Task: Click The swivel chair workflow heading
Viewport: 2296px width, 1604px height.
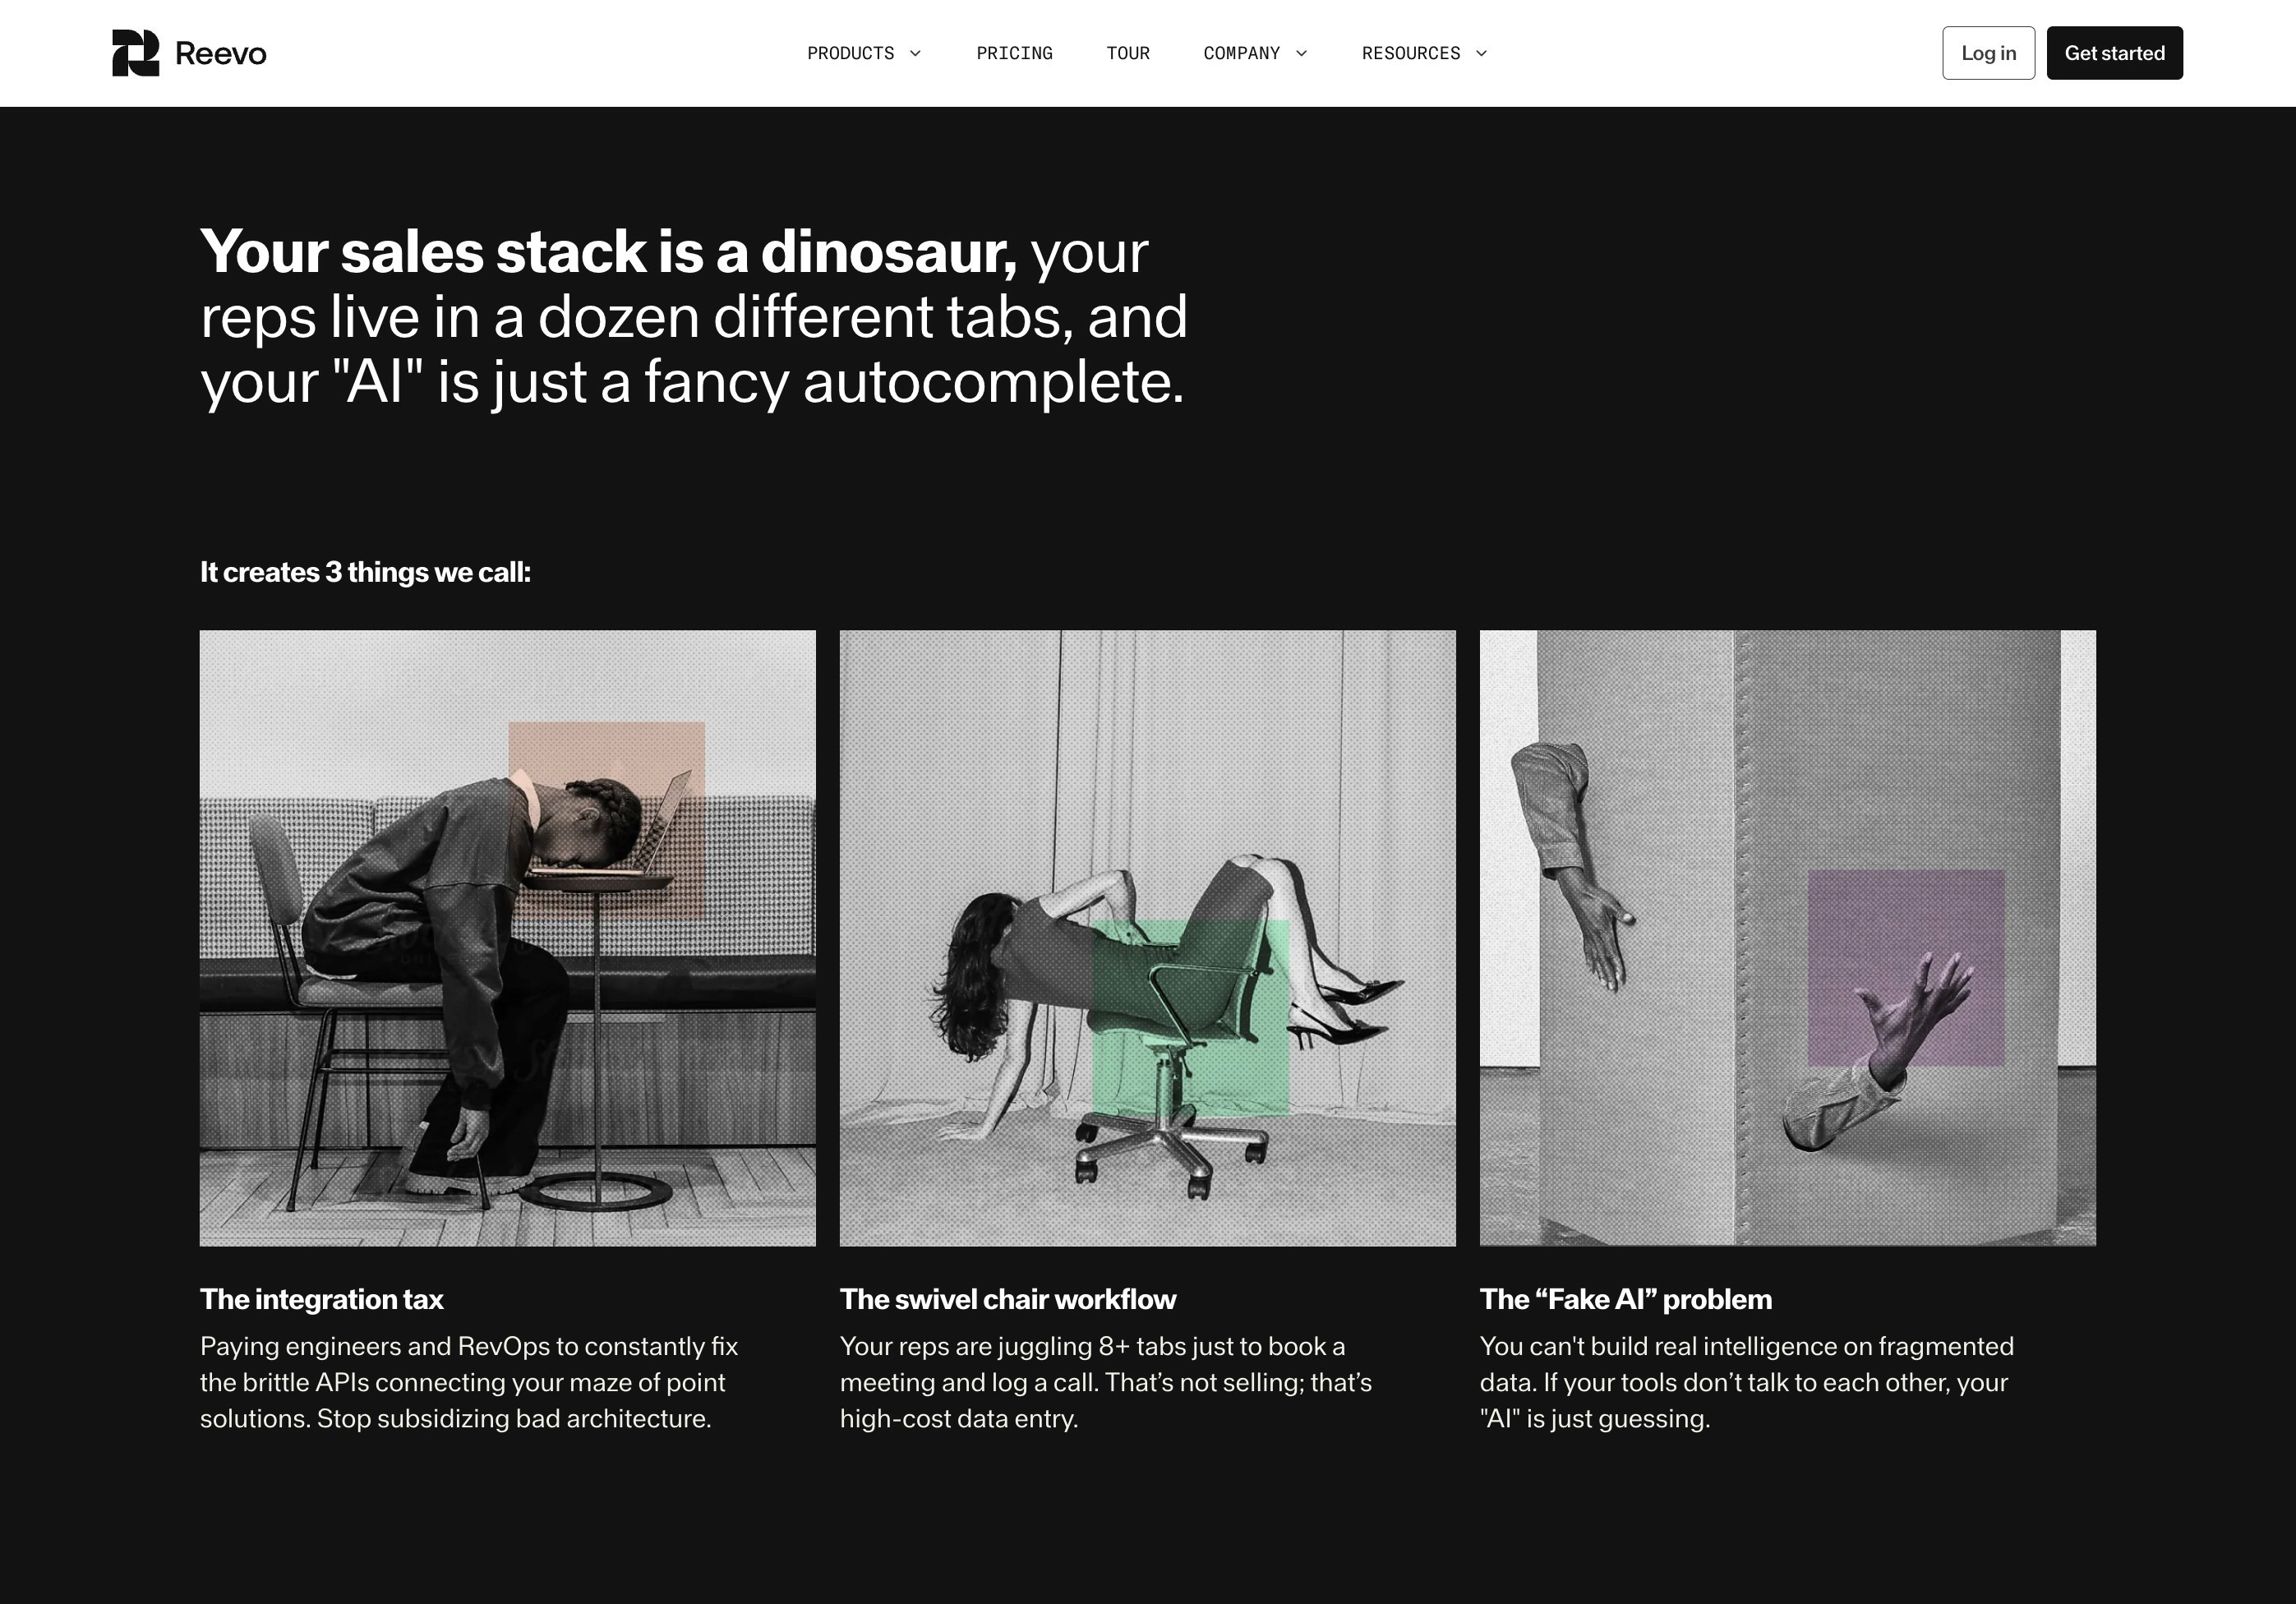Action: point(1007,1299)
